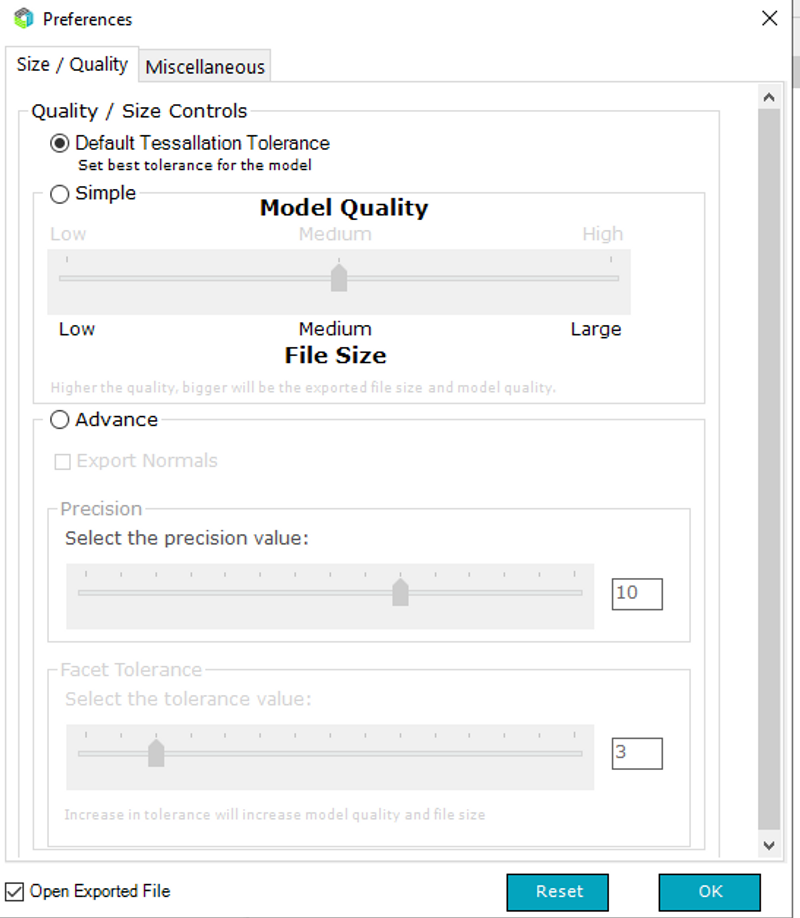Select Default Tessallation Tolerance radio button
This screenshot has height=918, width=800.
60,143
